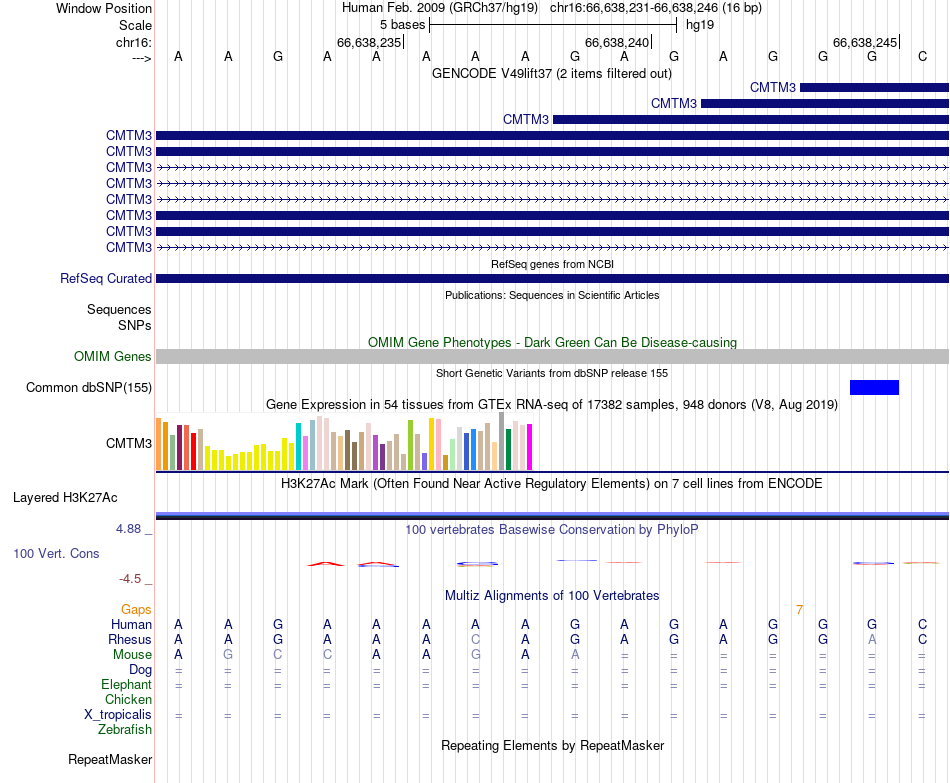Open Repeating Elements by RepeatMasker title

pos(552,745)
